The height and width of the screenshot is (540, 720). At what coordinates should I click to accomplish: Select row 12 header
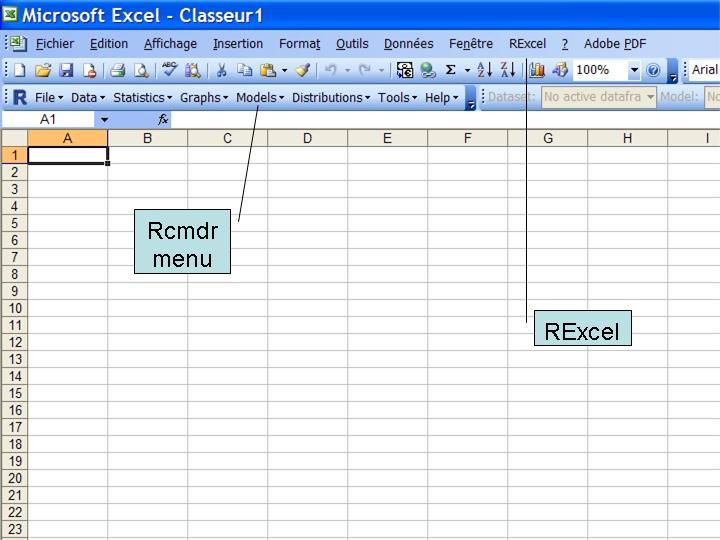pos(15,342)
